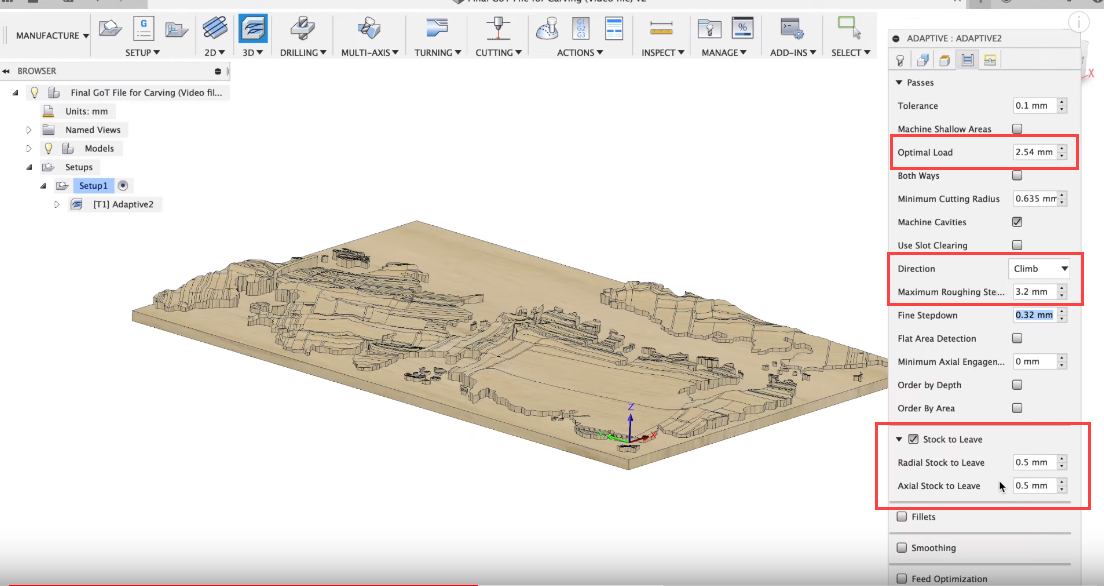This screenshot has height=586, width=1104.
Task: Open the MANUFACTURE workspace dropdown
Action: 53,35
